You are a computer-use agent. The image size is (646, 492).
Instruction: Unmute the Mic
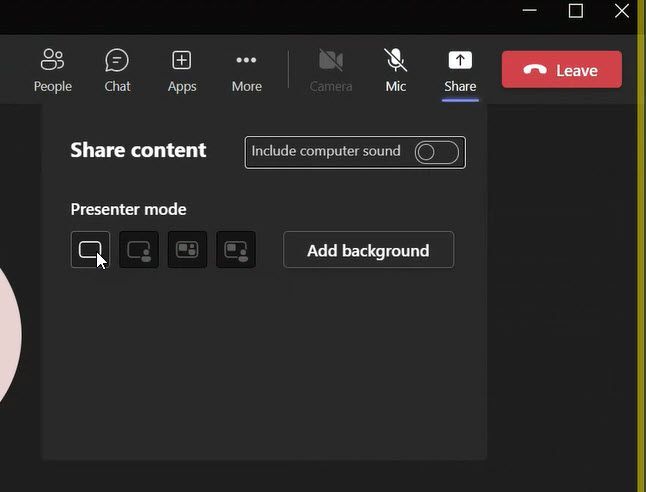pos(396,70)
